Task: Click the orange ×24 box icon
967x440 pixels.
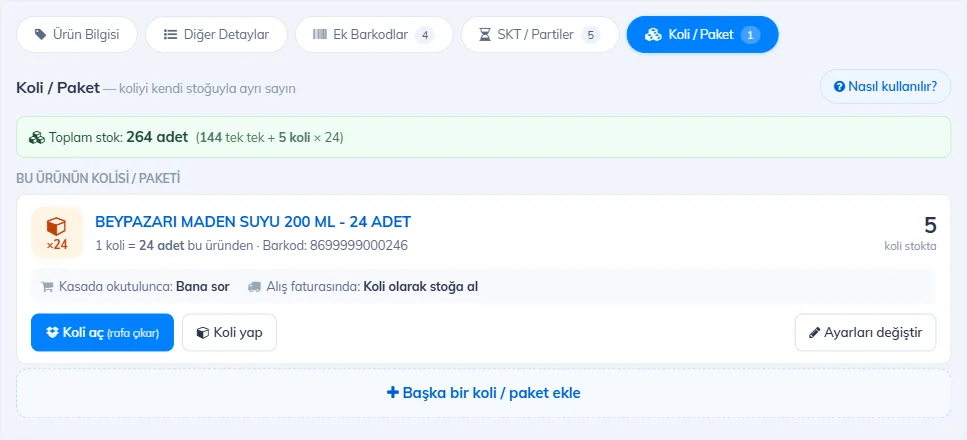Action: coord(57,232)
